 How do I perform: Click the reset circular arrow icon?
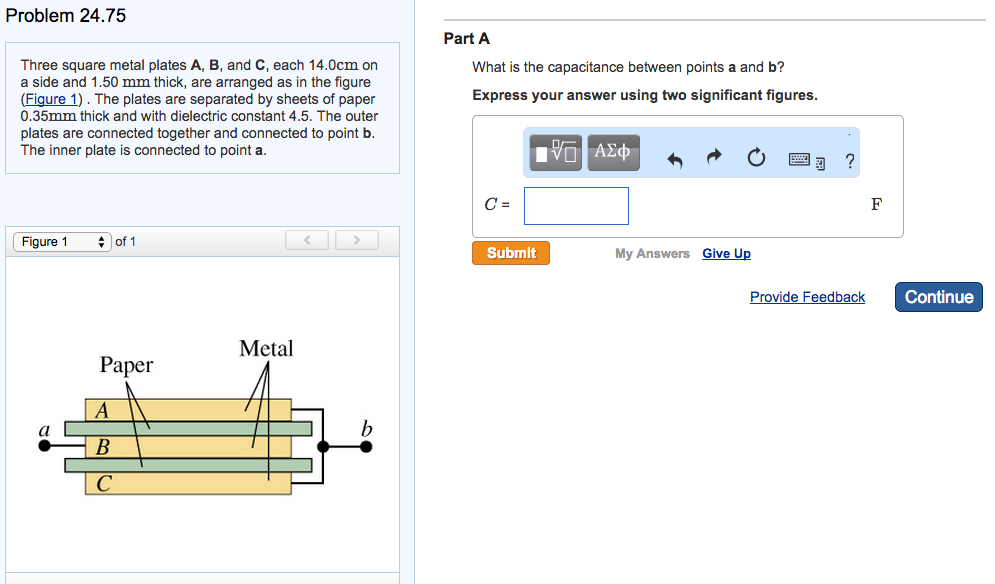pos(756,157)
